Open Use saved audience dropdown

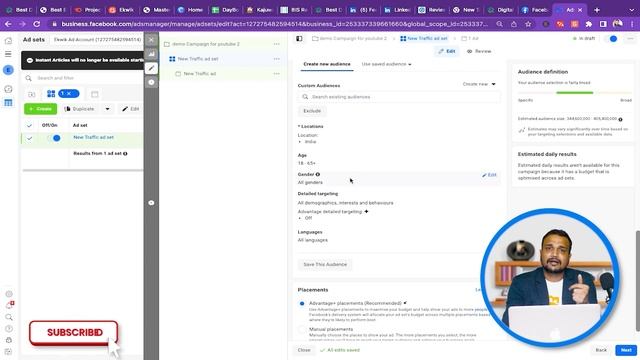[386, 64]
